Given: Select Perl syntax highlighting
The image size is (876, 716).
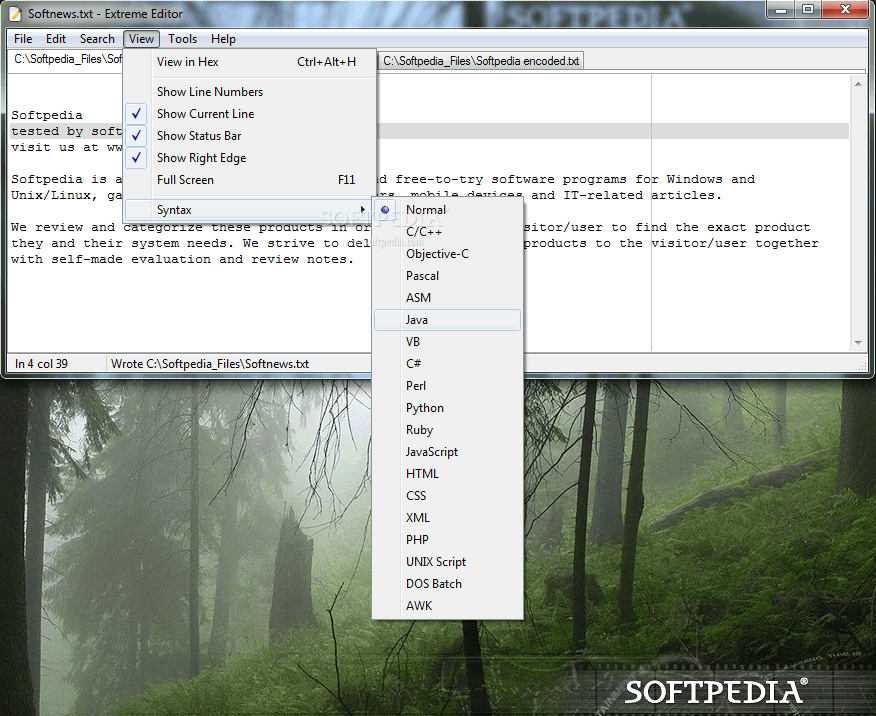Looking at the screenshot, I should click(447, 386).
